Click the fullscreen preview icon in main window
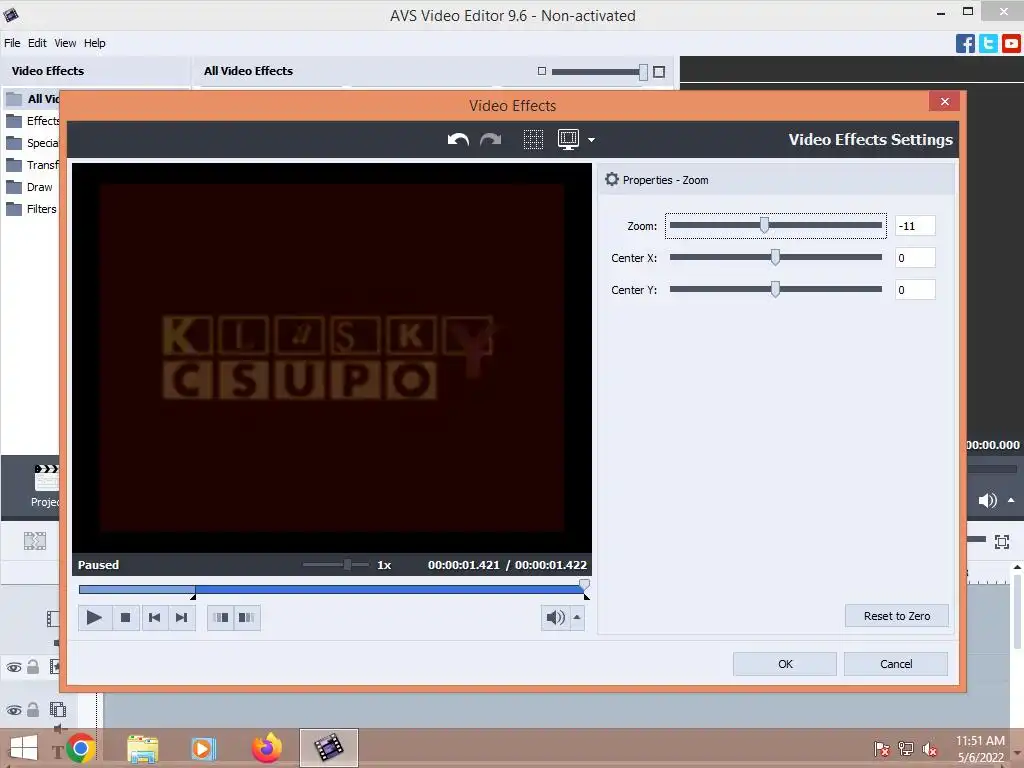This screenshot has height=768, width=1024. click(1002, 541)
